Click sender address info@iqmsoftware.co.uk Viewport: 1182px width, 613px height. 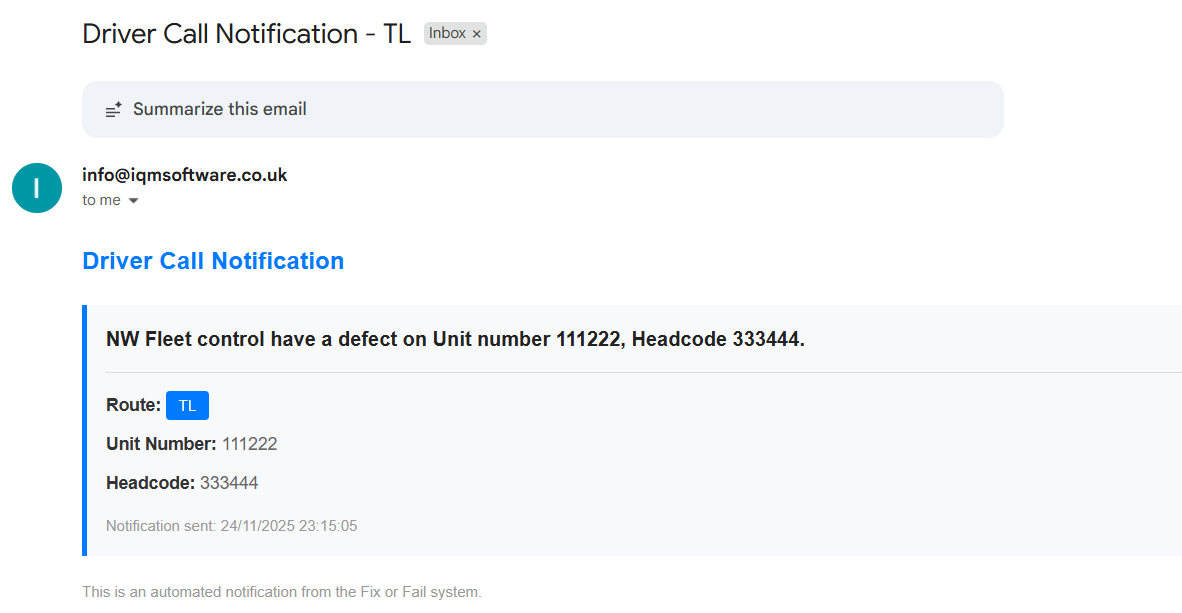coord(185,175)
